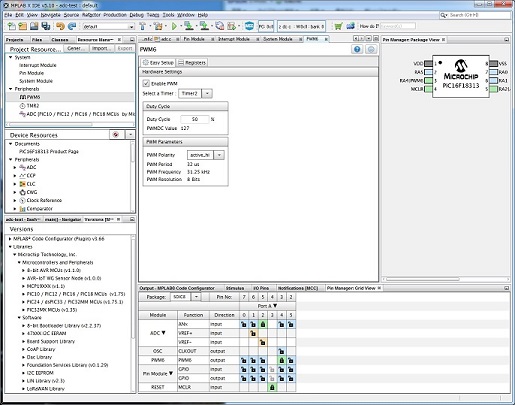Open the project configuration default dropdown
The width and height of the screenshot is (515, 405).
pos(132,26)
